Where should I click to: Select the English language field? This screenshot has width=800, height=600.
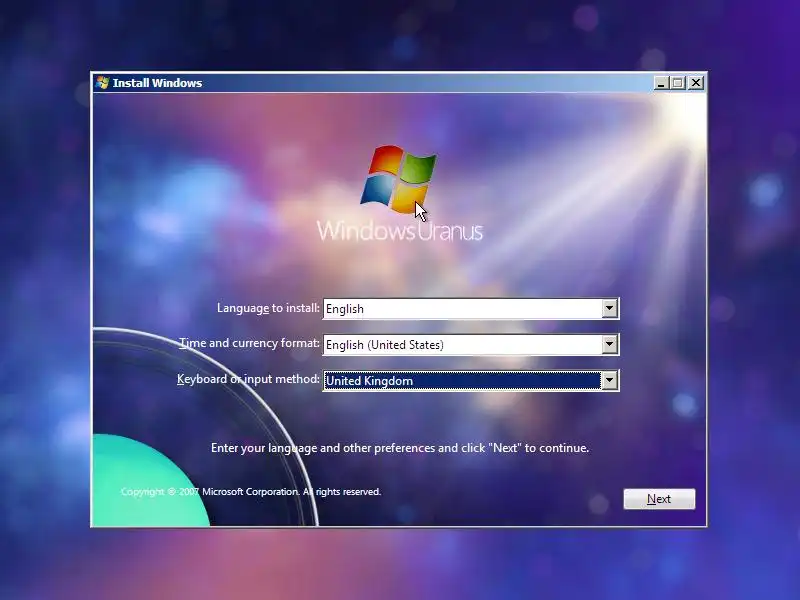pos(471,309)
